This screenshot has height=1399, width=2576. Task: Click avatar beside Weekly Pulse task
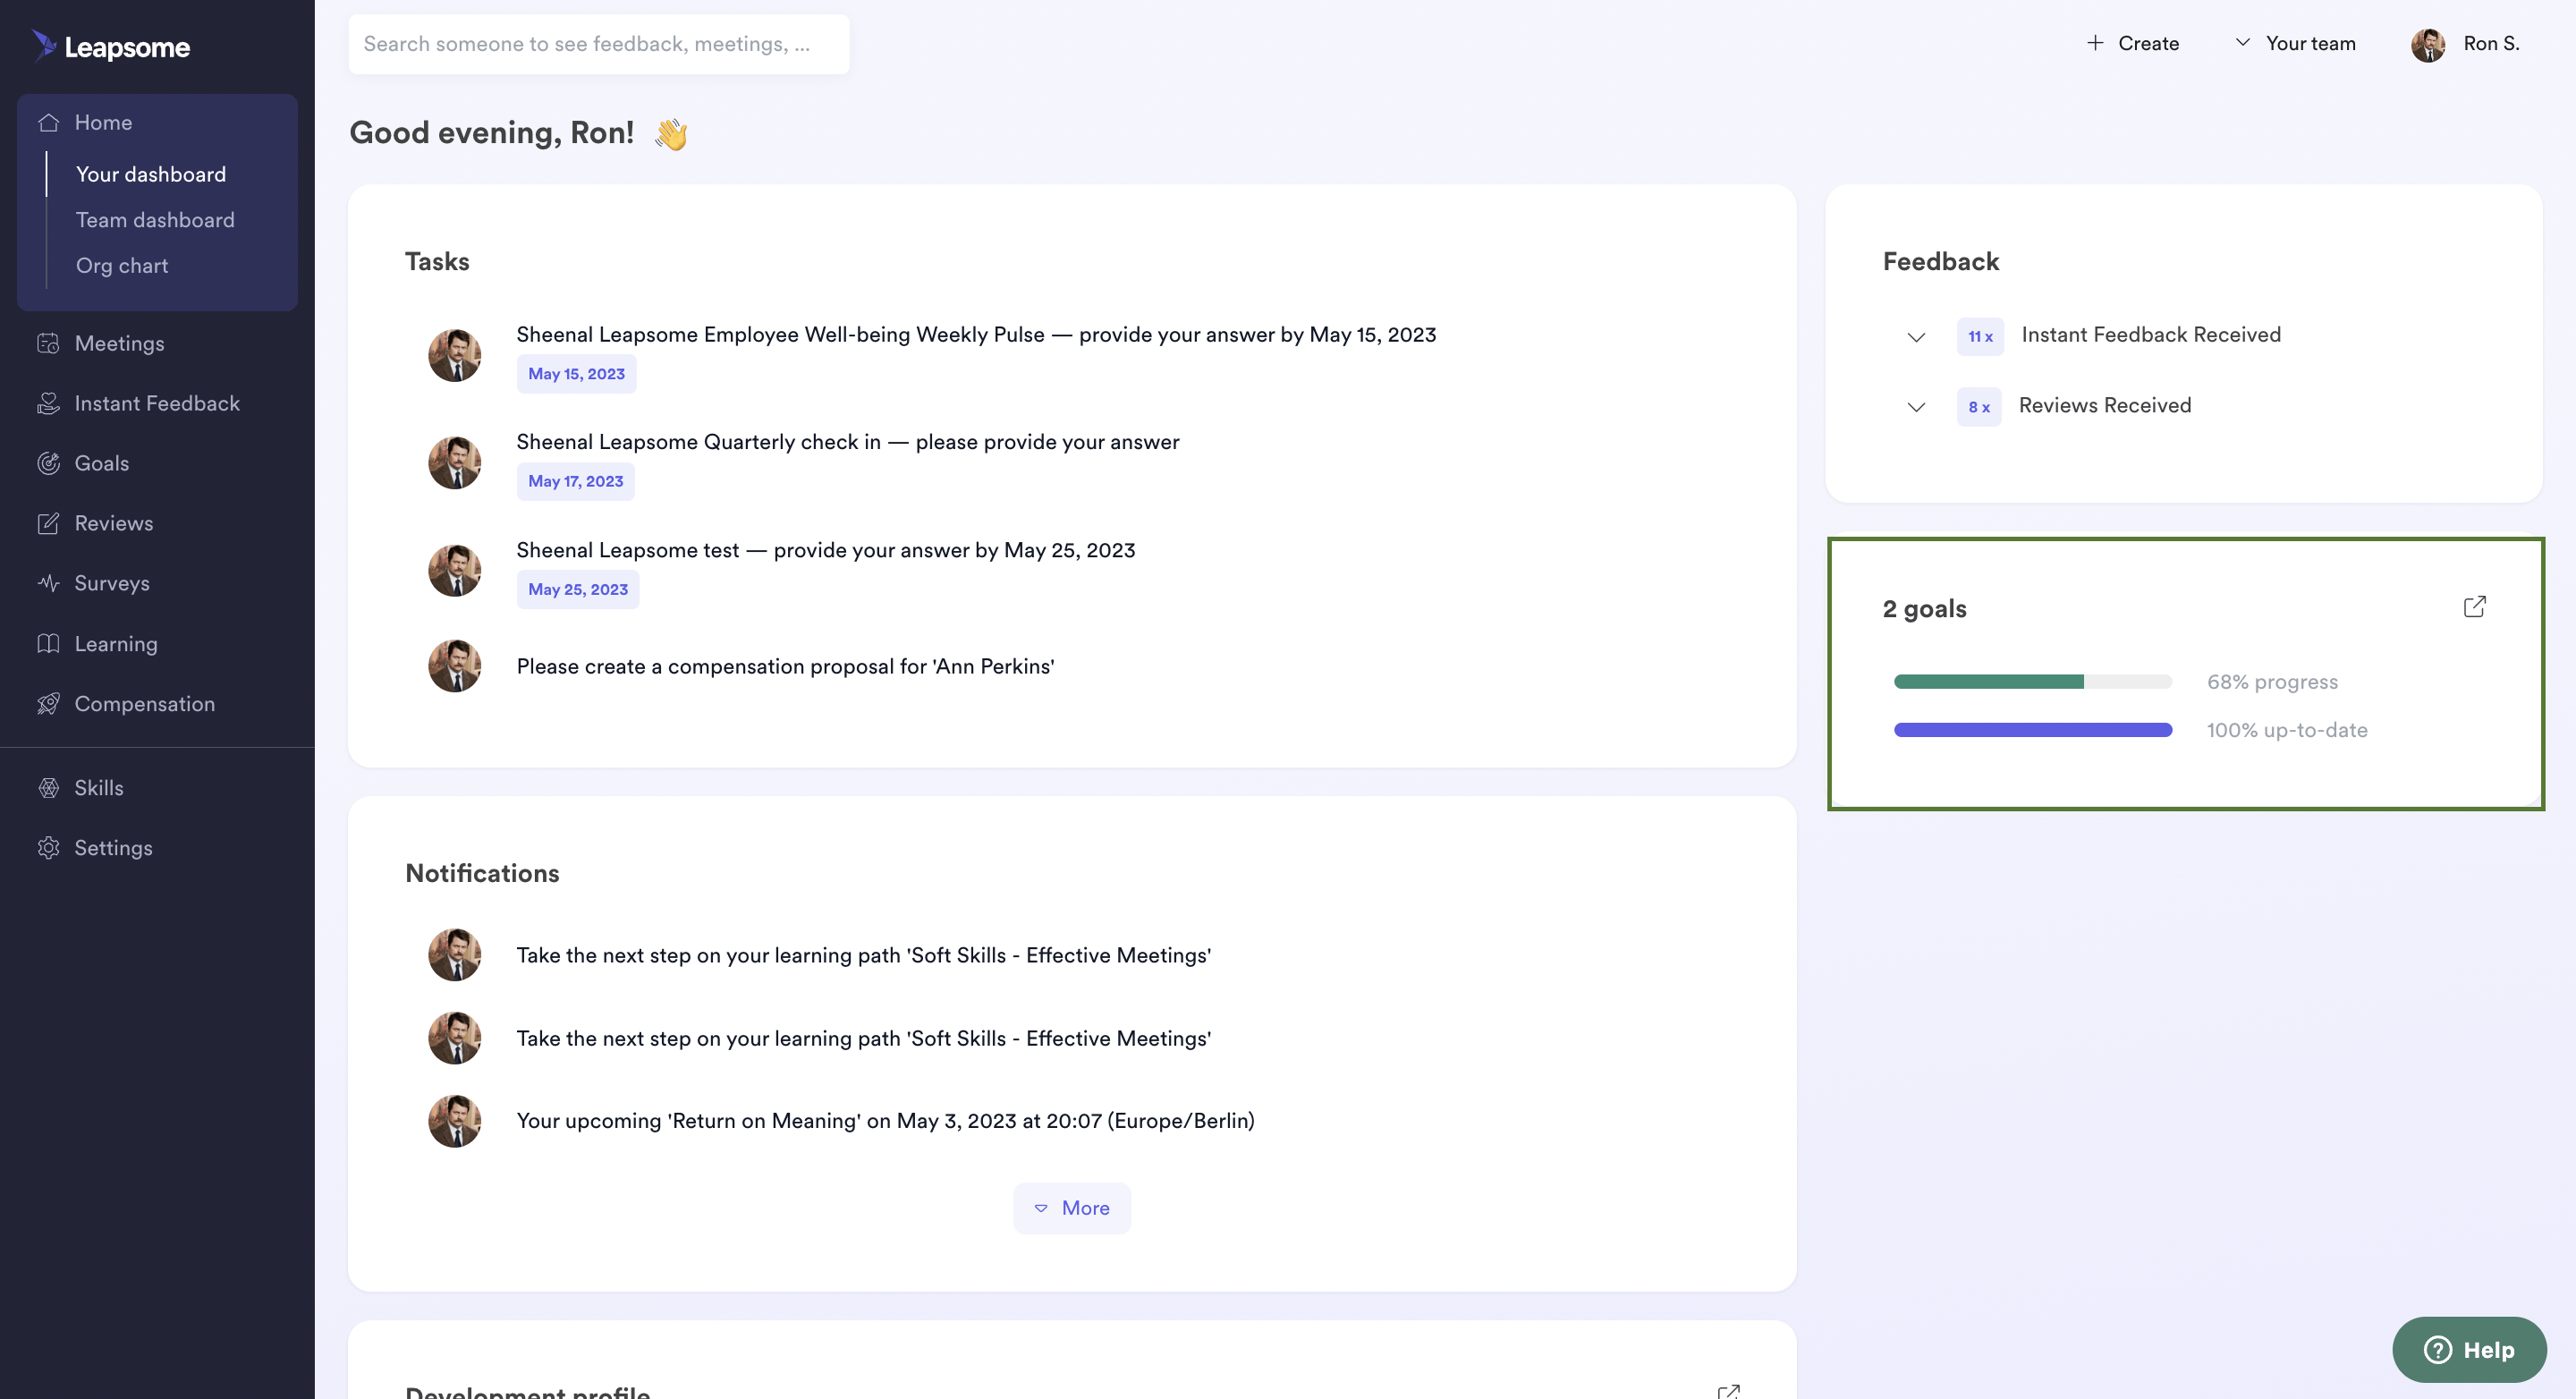coord(454,355)
